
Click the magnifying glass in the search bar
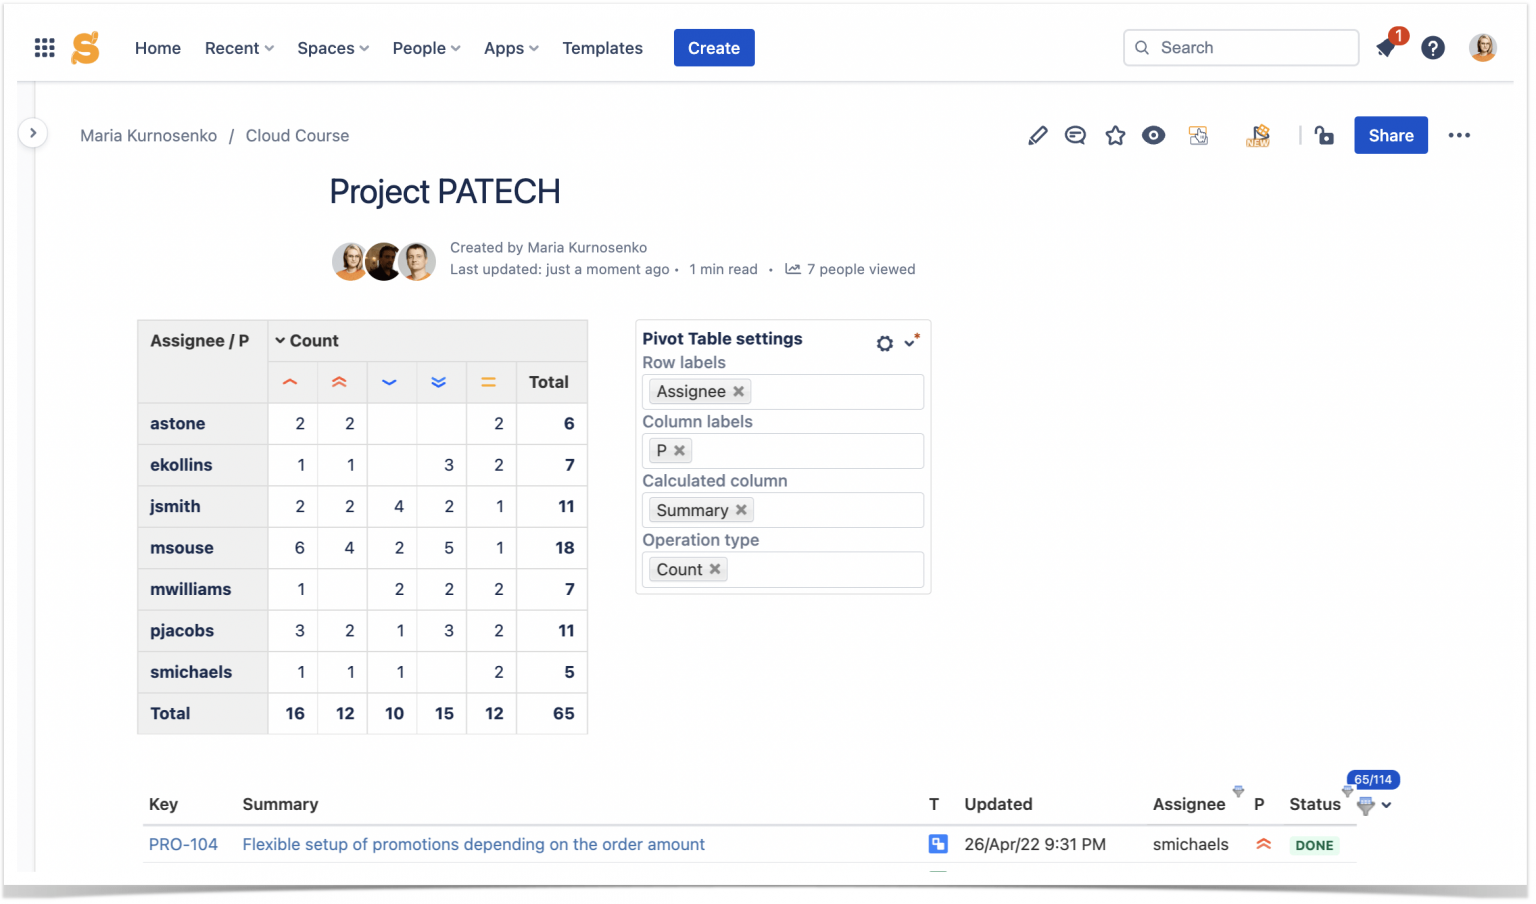click(1141, 47)
